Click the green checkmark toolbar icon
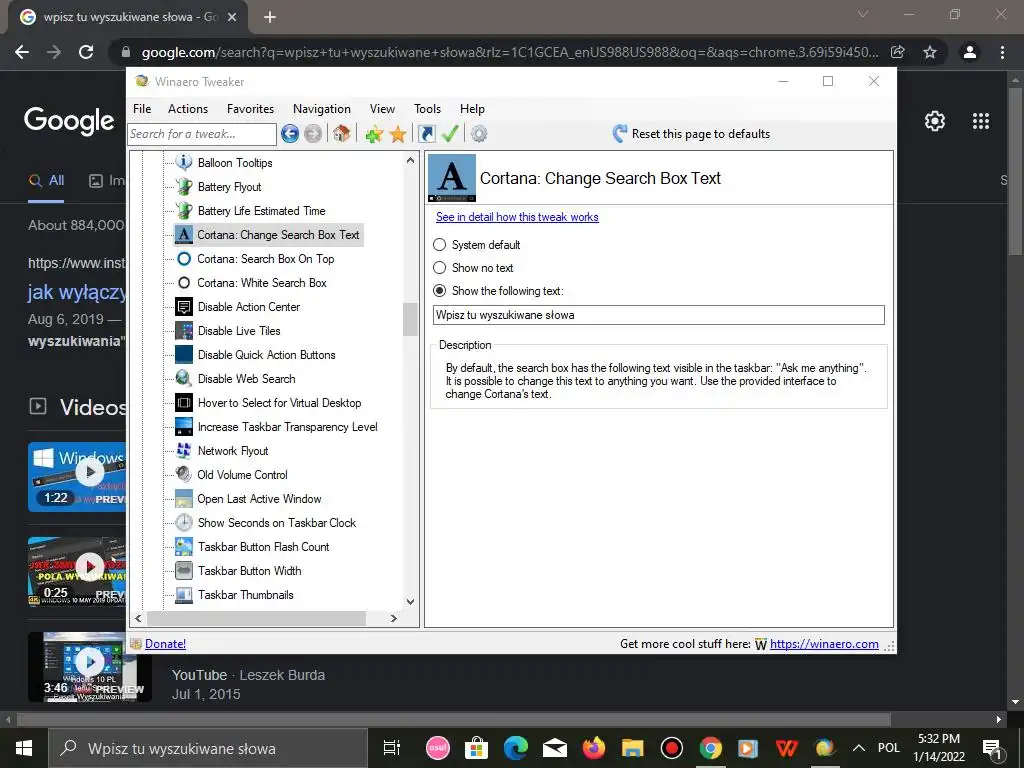 point(450,134)
